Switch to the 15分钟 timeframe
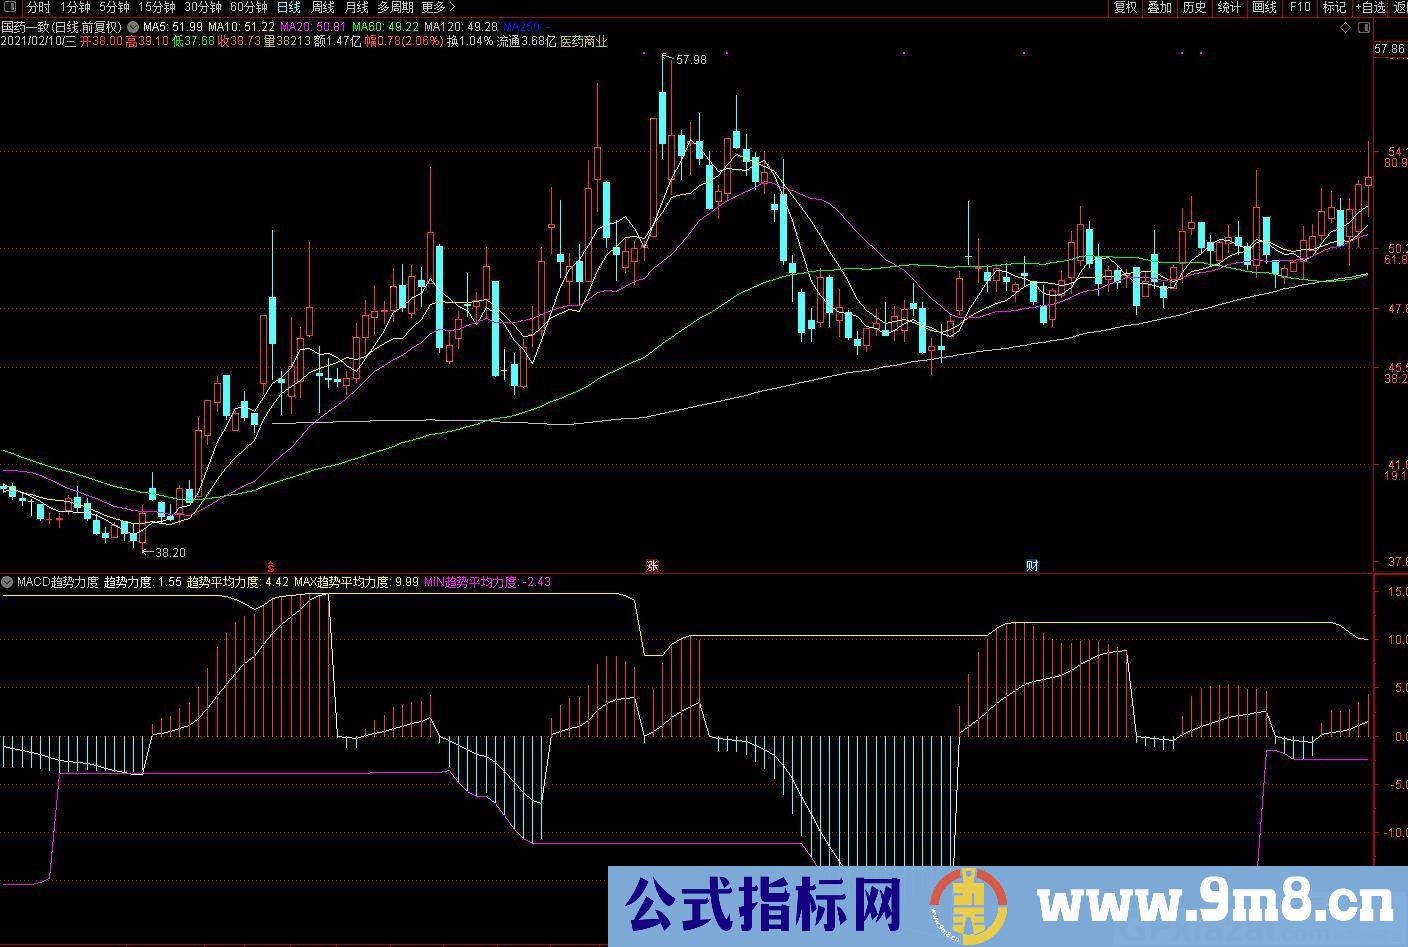This screenshot has width=1408, height=947. tap(156, 7)
